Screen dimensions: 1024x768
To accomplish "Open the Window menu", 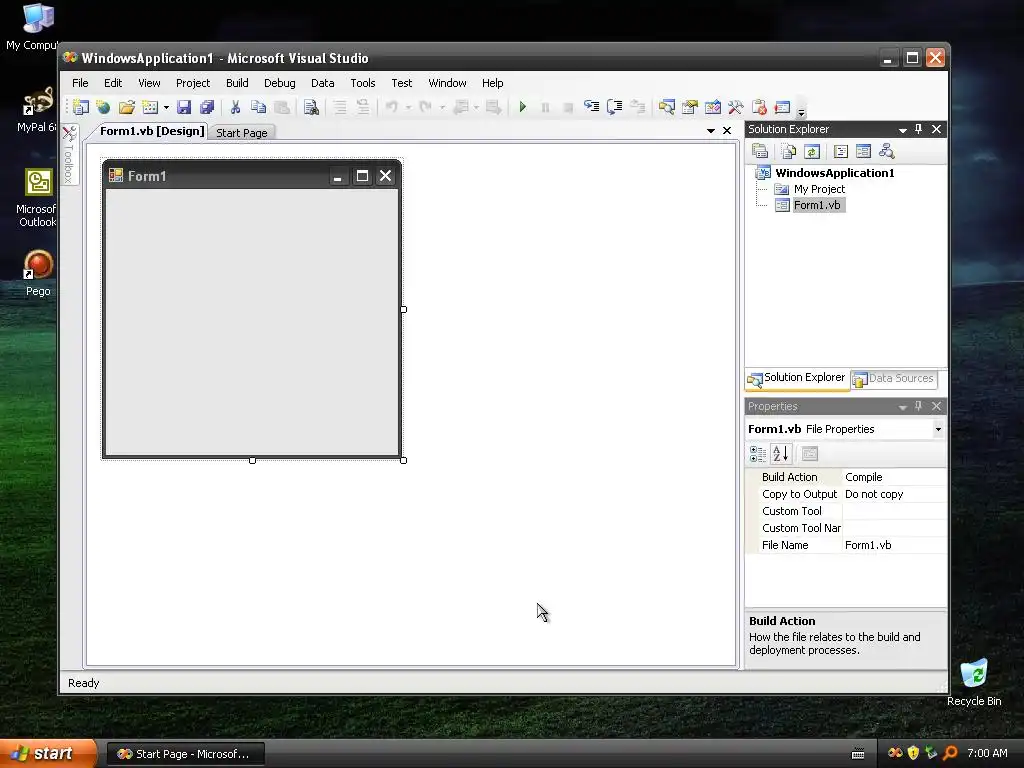I will pos(447,83).
